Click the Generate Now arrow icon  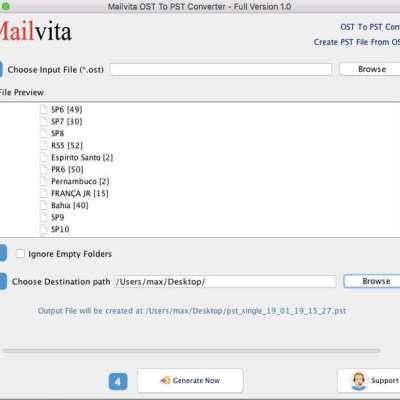point(165,380)
